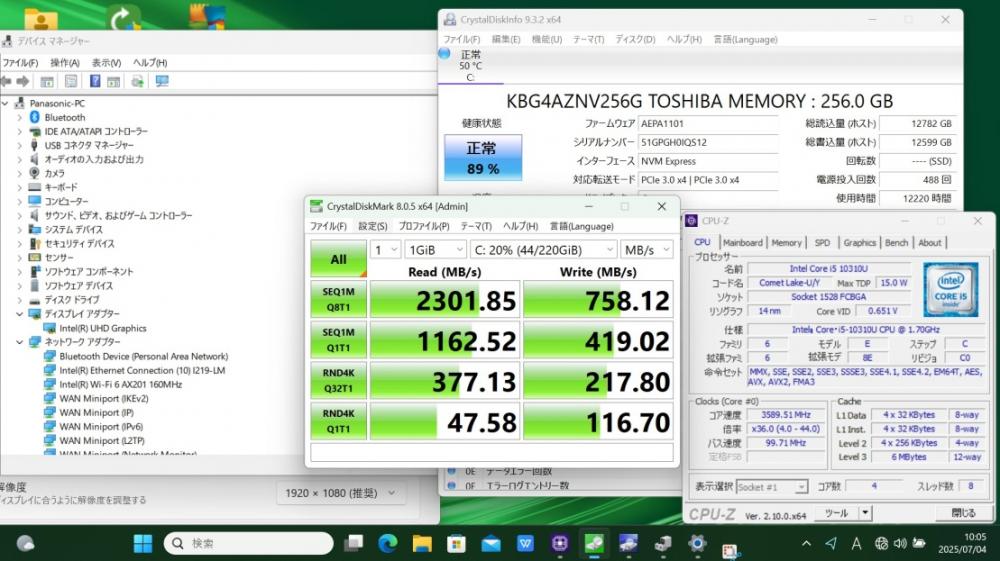1000x561 pixels.
Task: Open CrystalDiskMark プロファイル(P) menu
Action: click(424, 226)
